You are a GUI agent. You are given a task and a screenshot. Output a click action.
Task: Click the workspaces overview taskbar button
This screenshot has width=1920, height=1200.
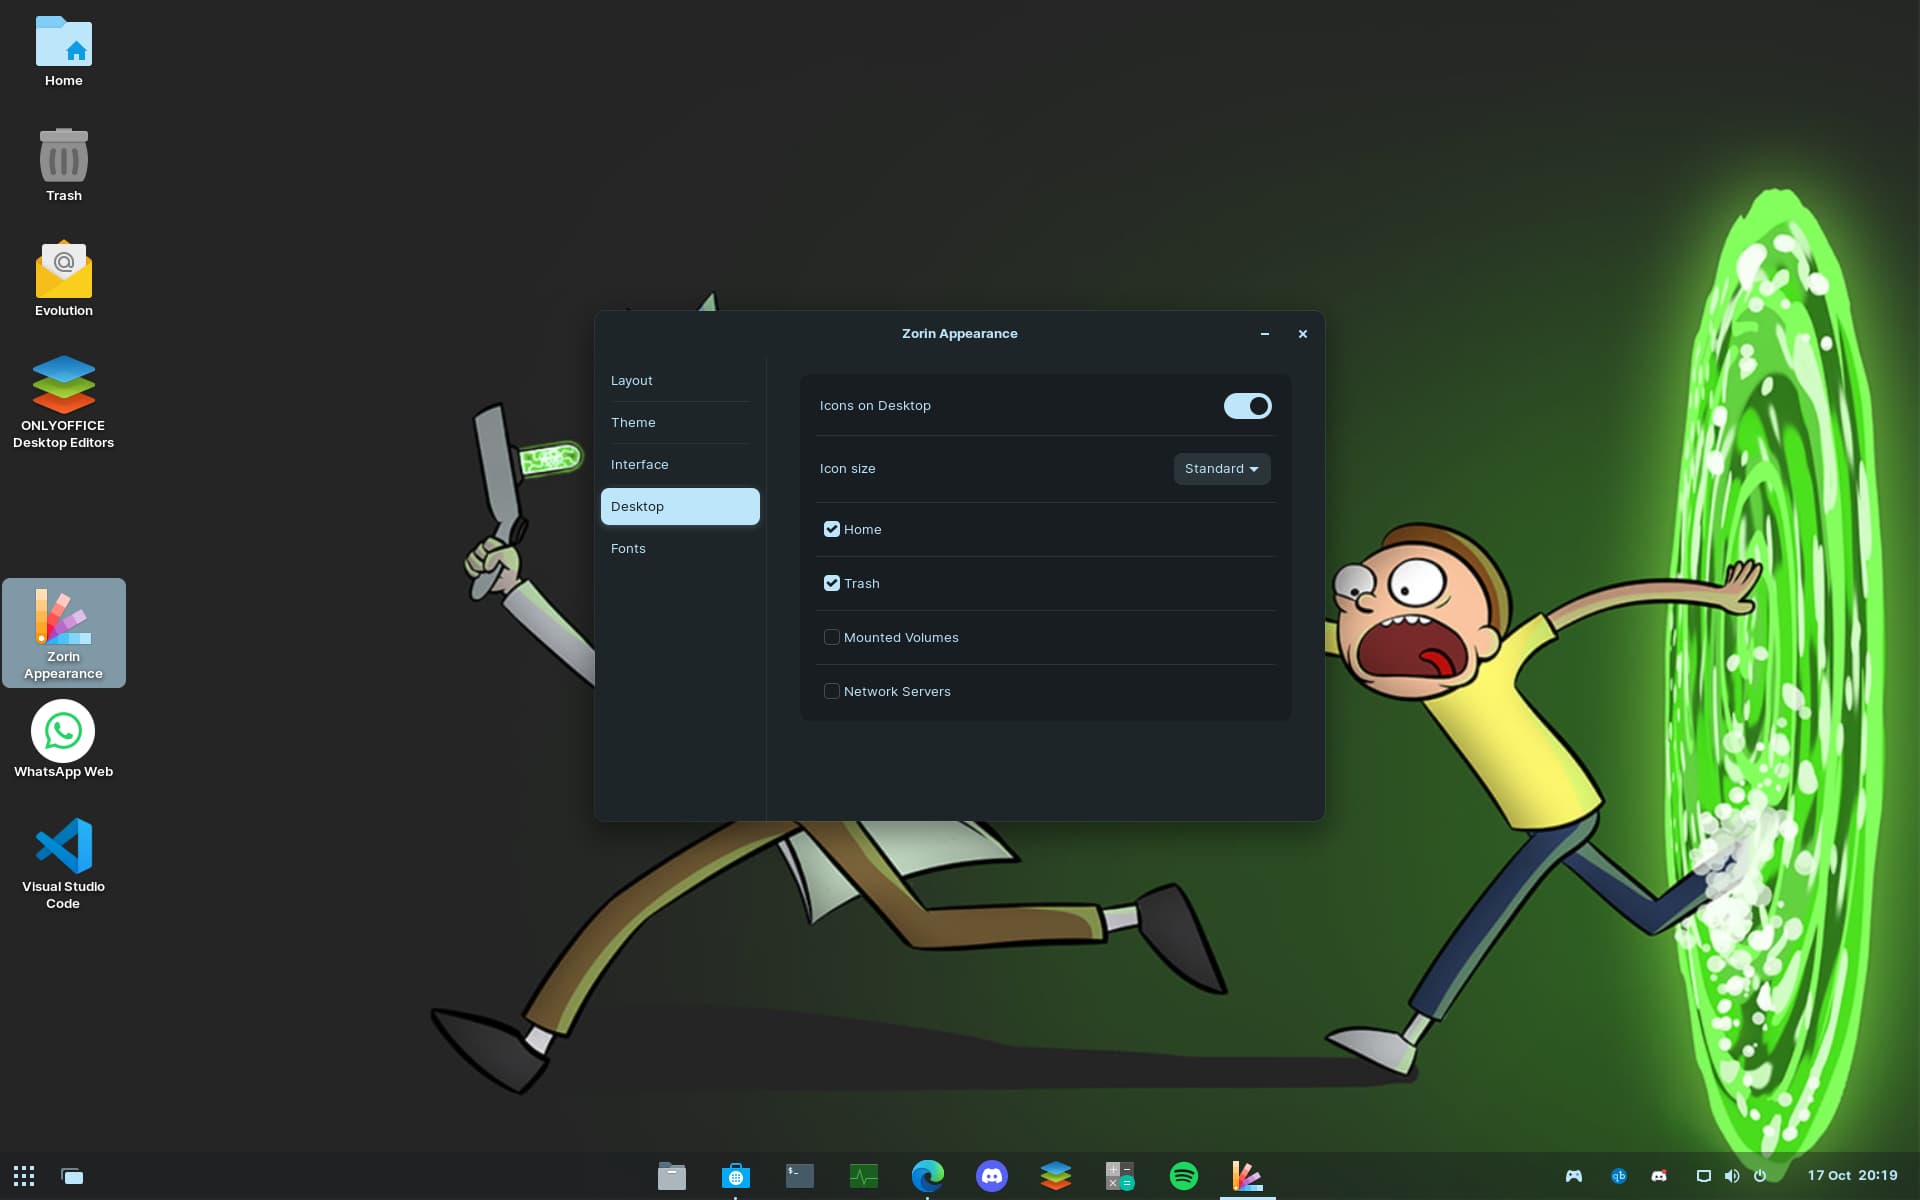(72, 1176)
